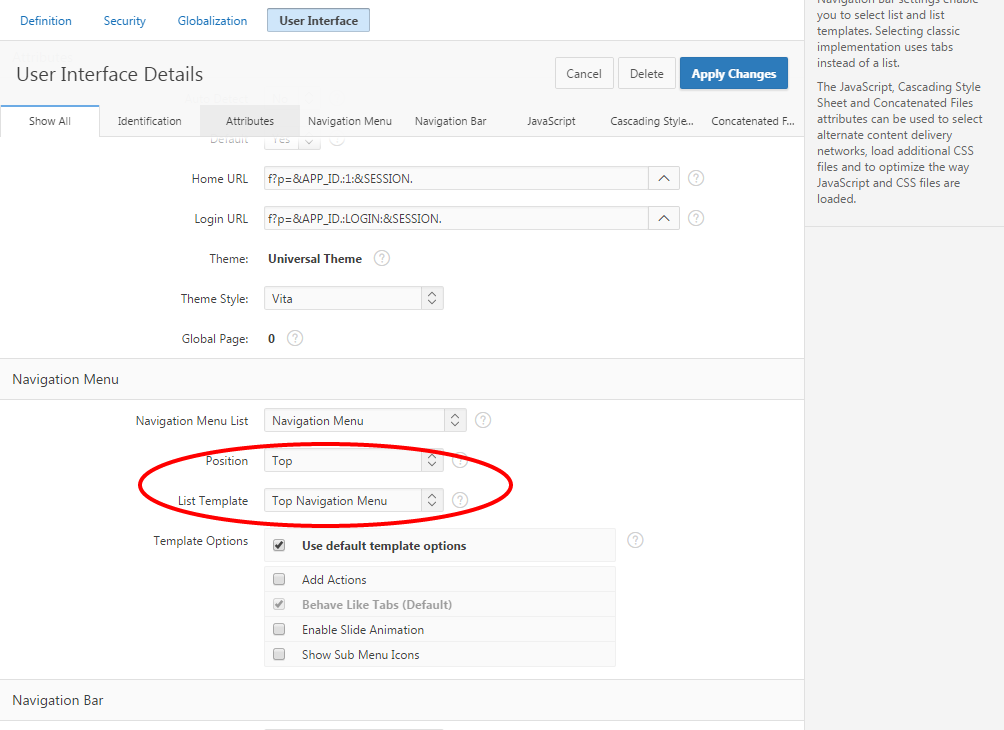Click help icon for Template Options
The image size is (1004, 730).
coord(635,540)
